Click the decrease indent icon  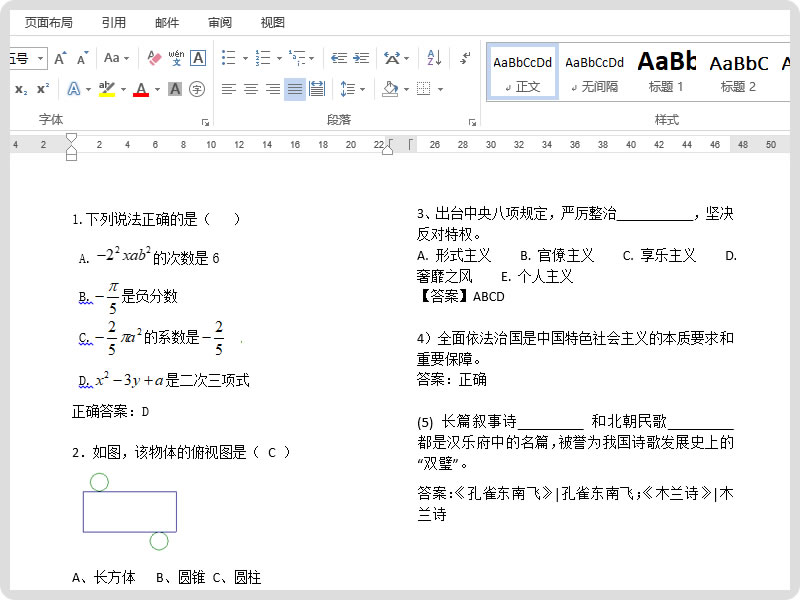tap(339, 58)
